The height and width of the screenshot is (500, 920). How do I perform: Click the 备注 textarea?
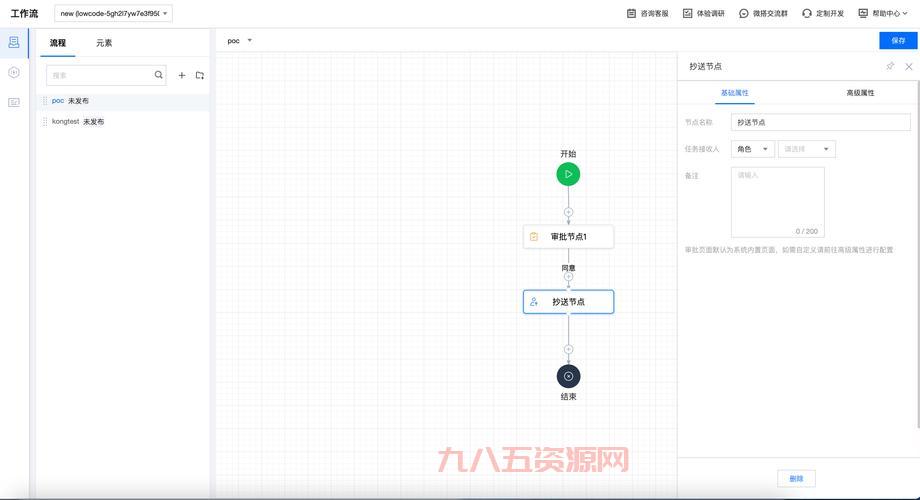(x=777, y=202)
